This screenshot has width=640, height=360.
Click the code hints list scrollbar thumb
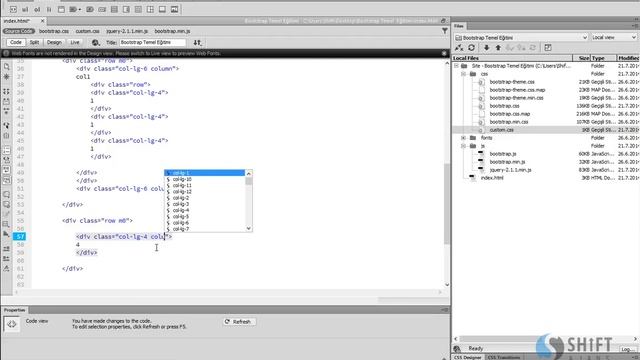(249, 181)
